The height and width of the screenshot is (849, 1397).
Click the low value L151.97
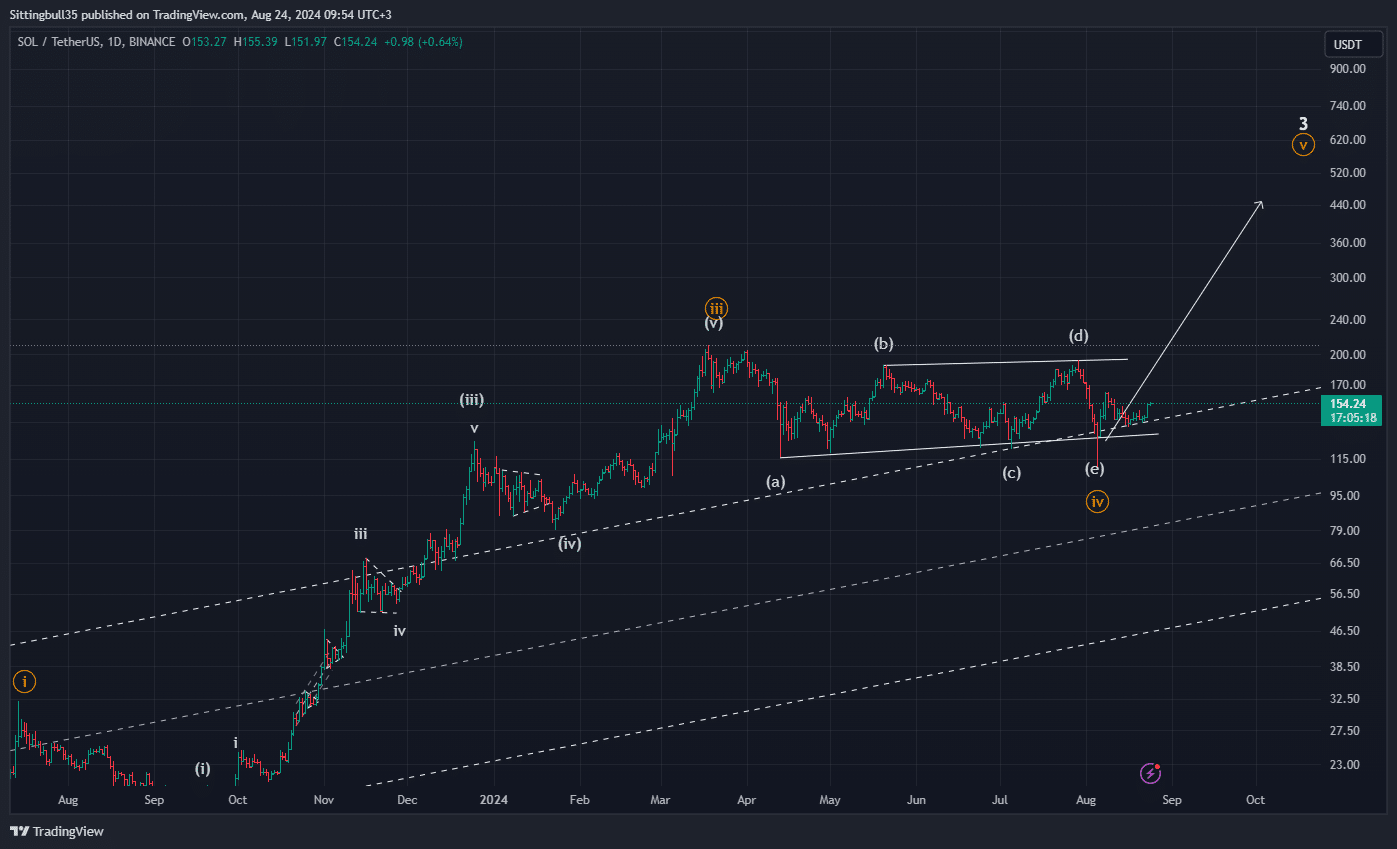[x=307, y=42]
